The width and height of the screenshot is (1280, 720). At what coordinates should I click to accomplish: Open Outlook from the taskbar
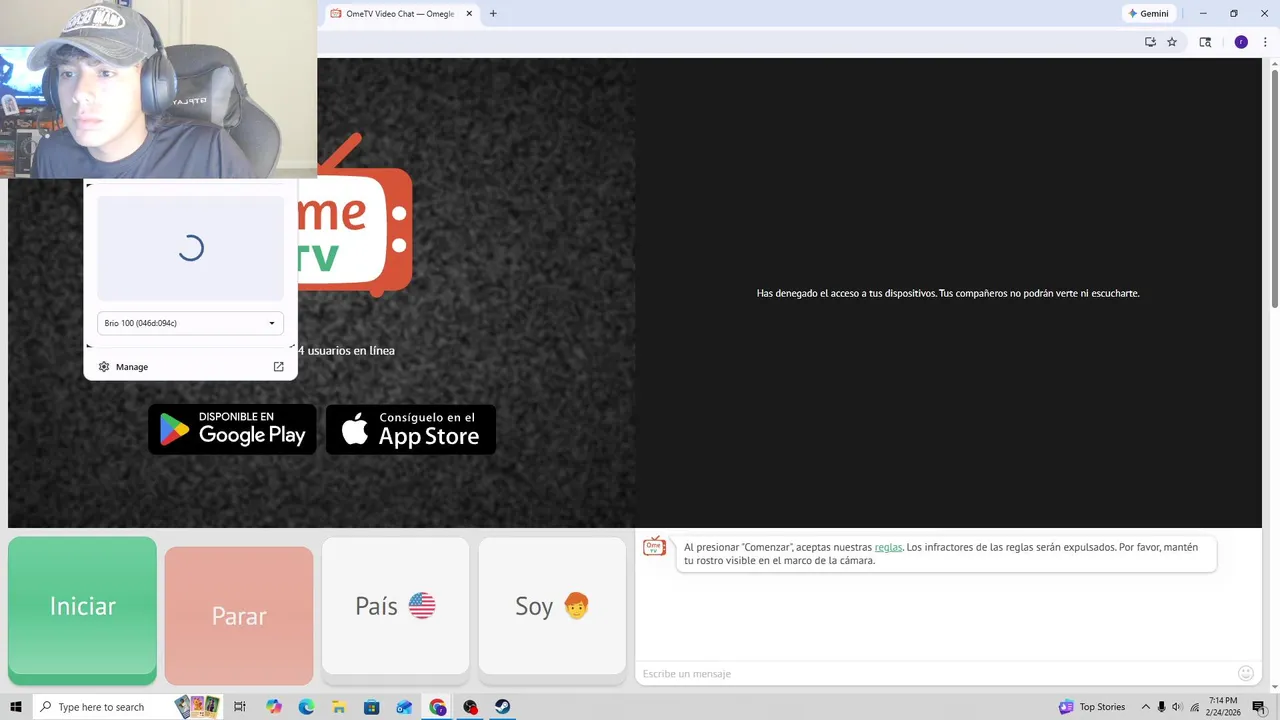tap(404, 707)
